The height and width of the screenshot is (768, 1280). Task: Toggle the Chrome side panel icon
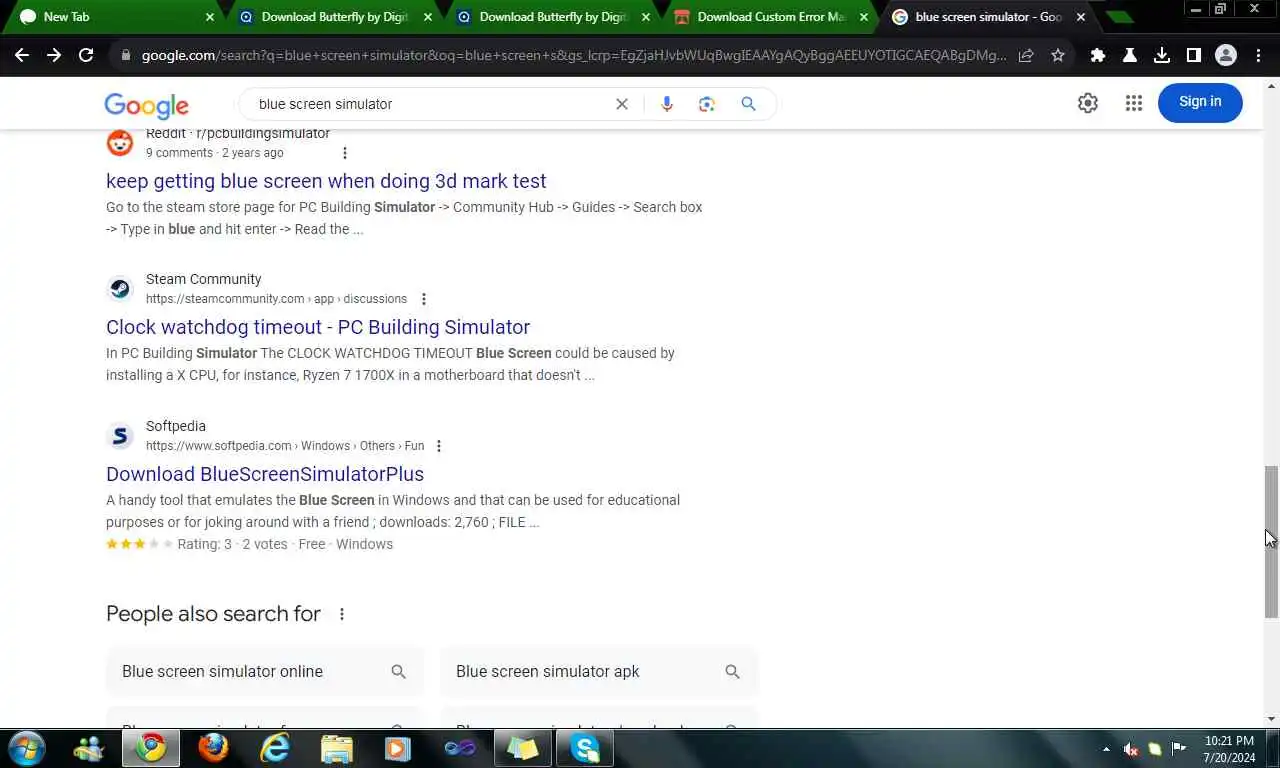[1193, 56]
